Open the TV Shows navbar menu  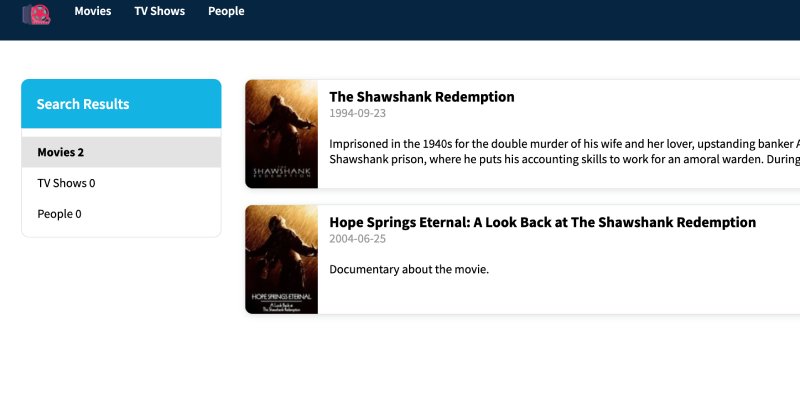coord(160,11)
